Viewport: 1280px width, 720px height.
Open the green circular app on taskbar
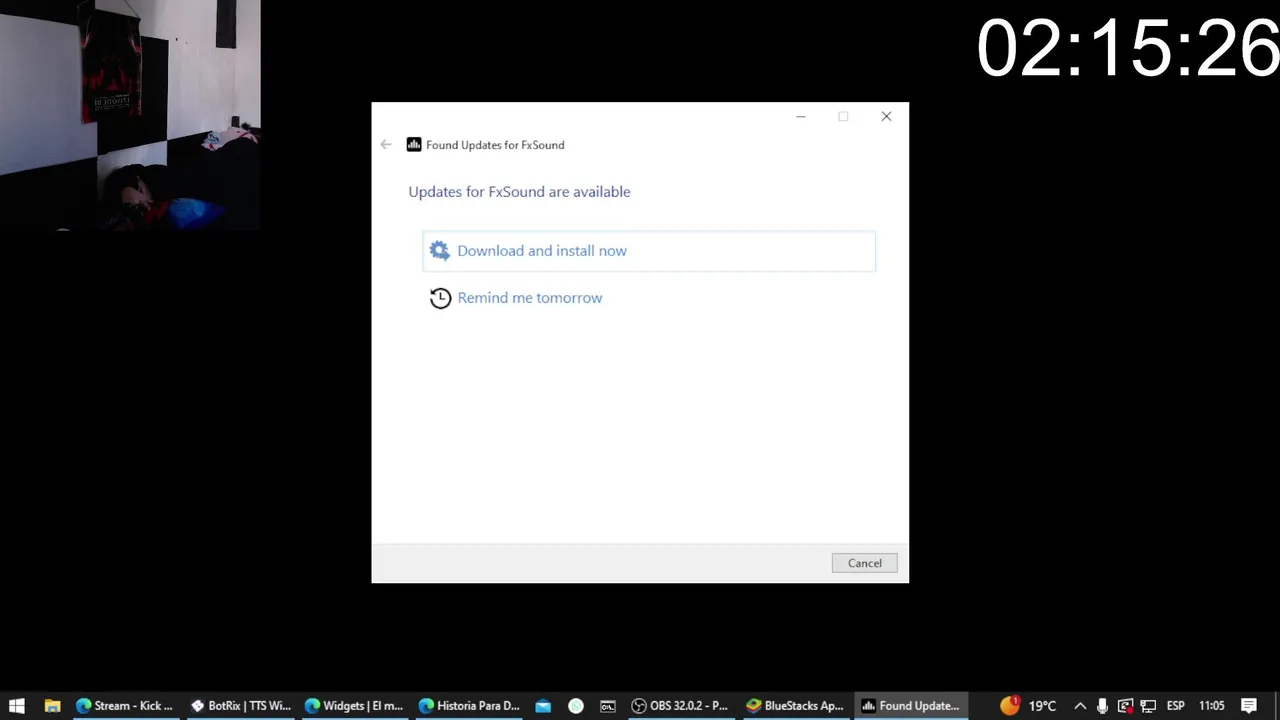click(576, 706)
